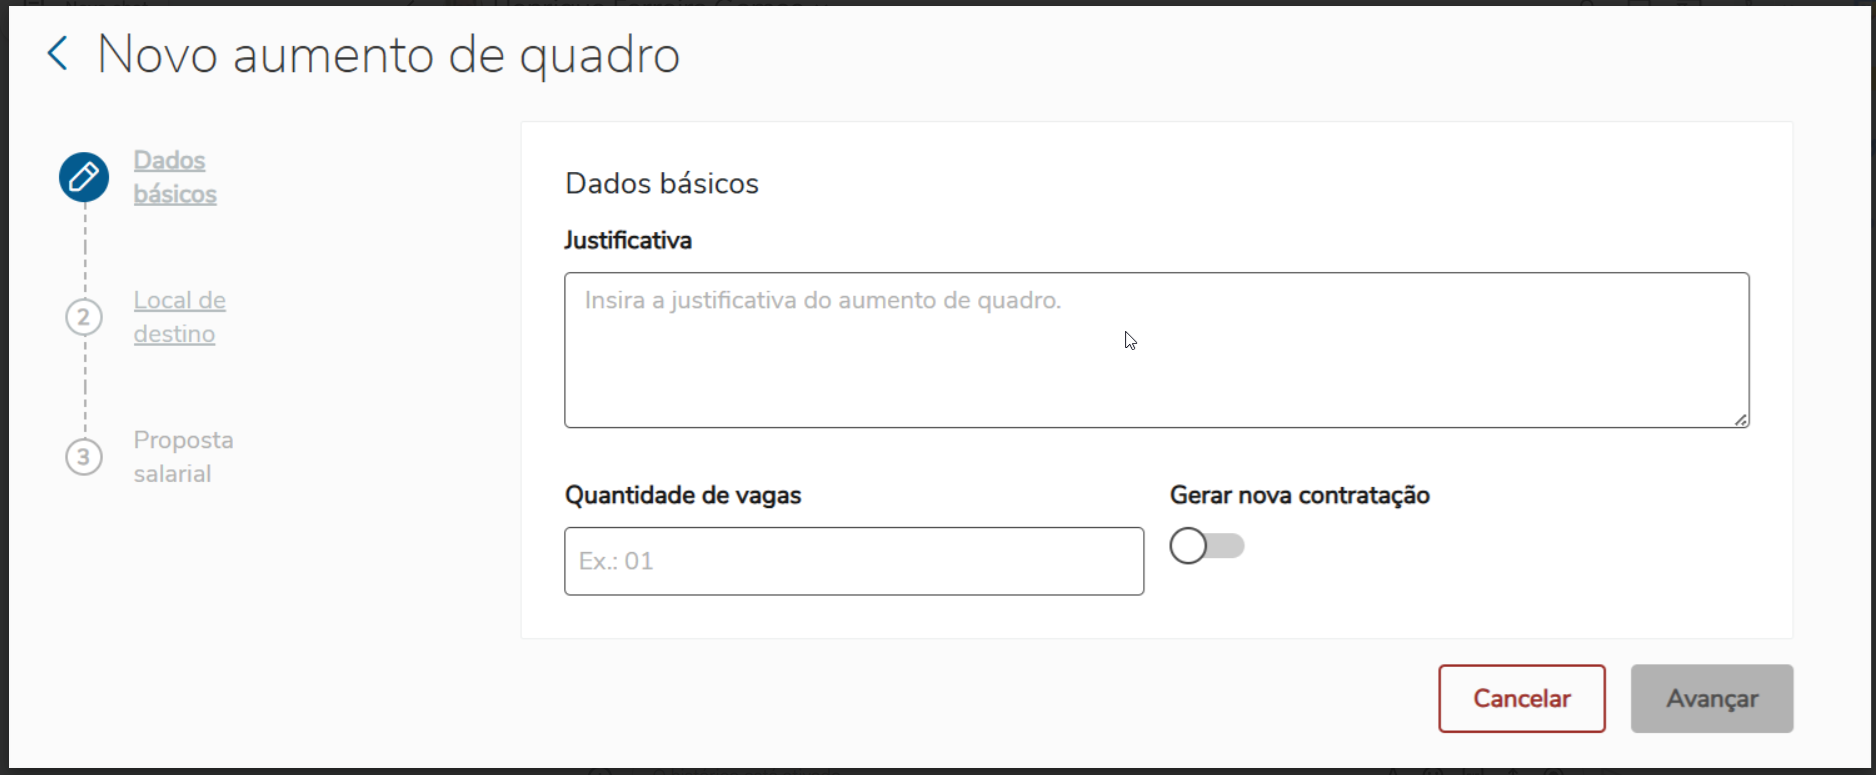Select the step 3 circle indicator
Viewport: 1876px width, 775px height.
pos(84,457)
